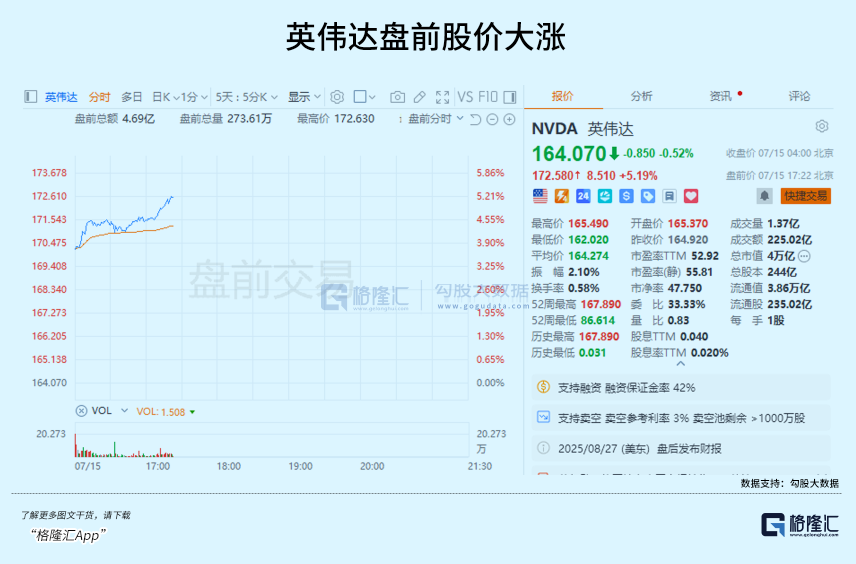Click the 快捷交易 quick trade button

click(x=805, y=196)
